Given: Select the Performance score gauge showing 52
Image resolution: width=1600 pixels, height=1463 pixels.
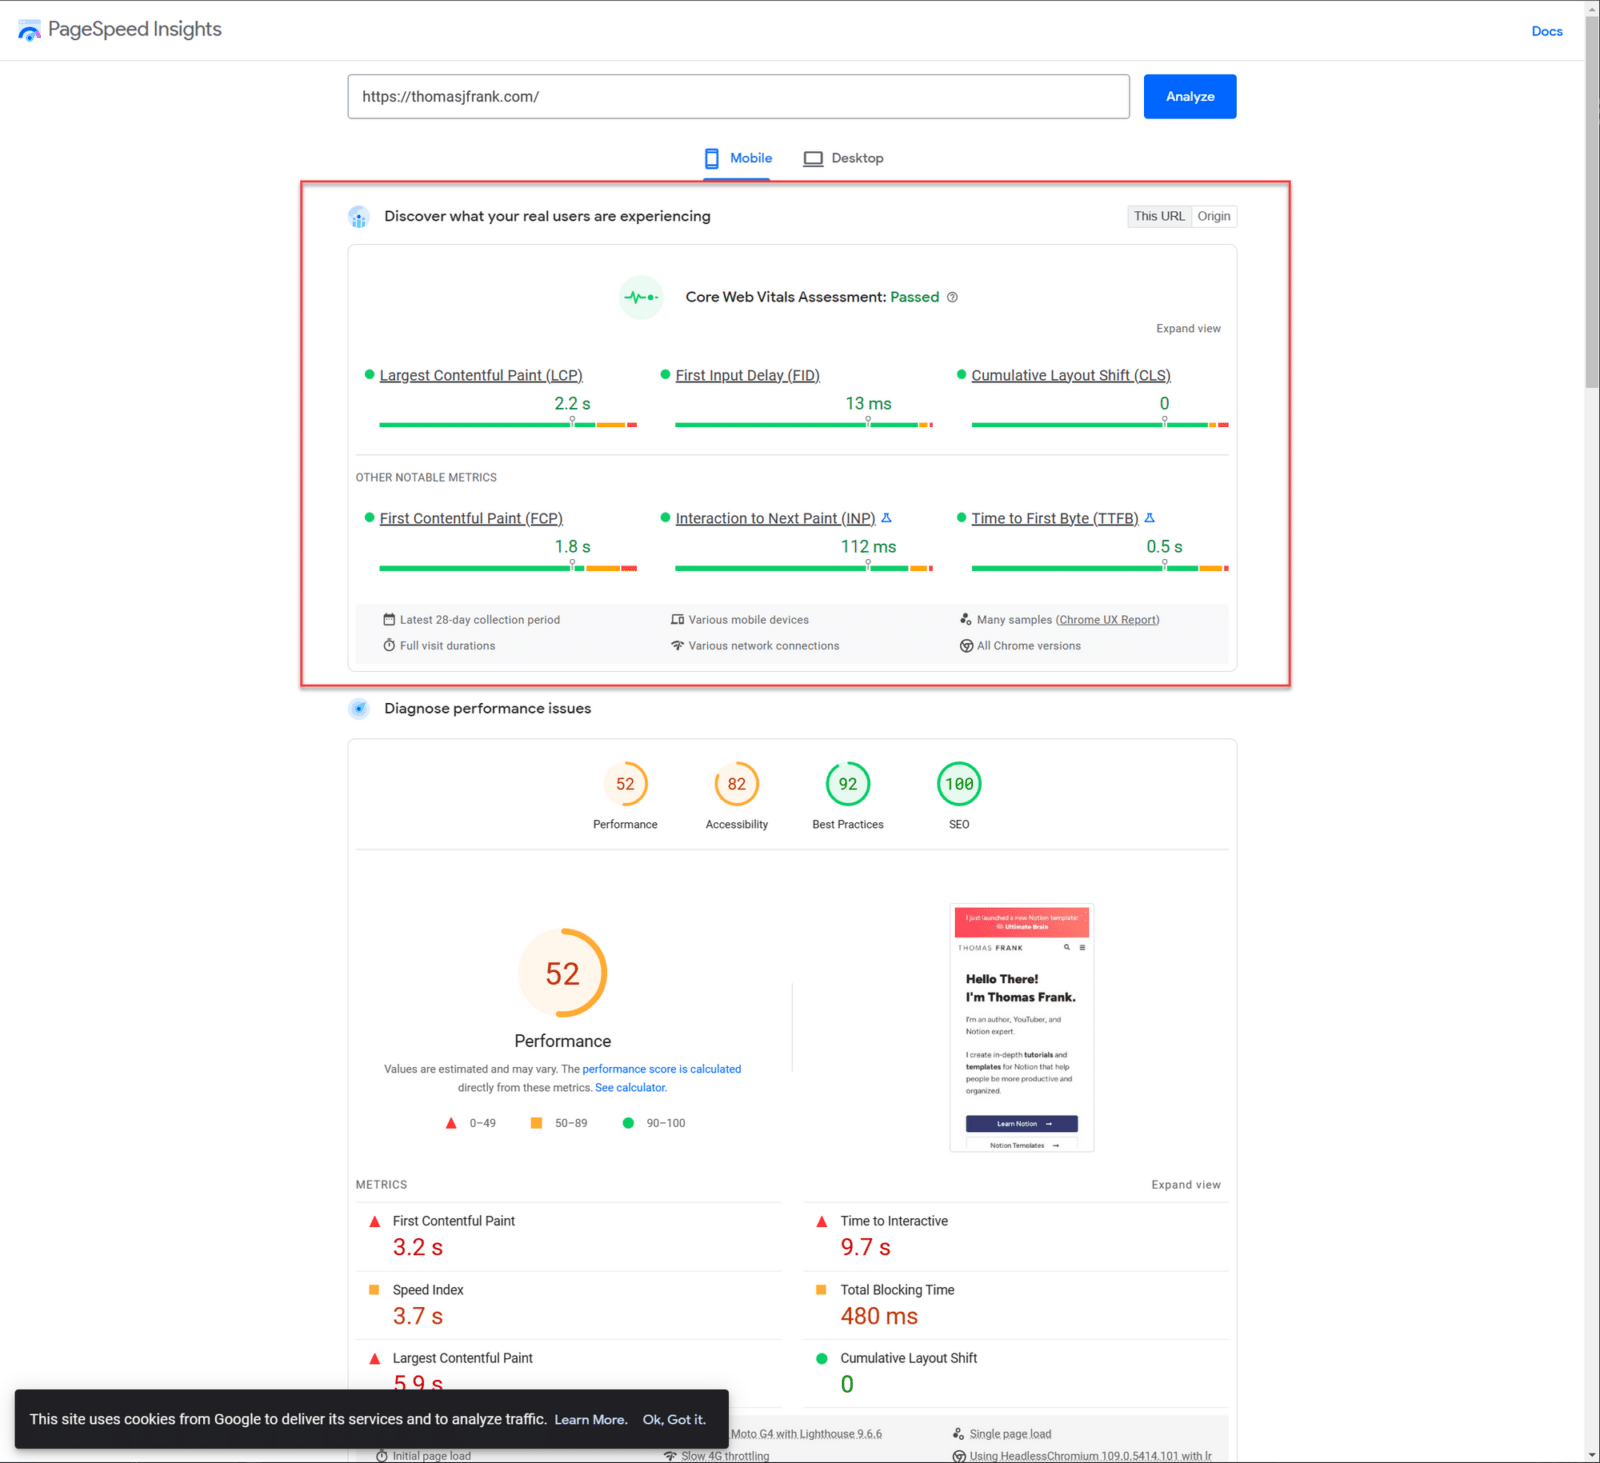Looking at the screenshot, I should tap(626, 784).
